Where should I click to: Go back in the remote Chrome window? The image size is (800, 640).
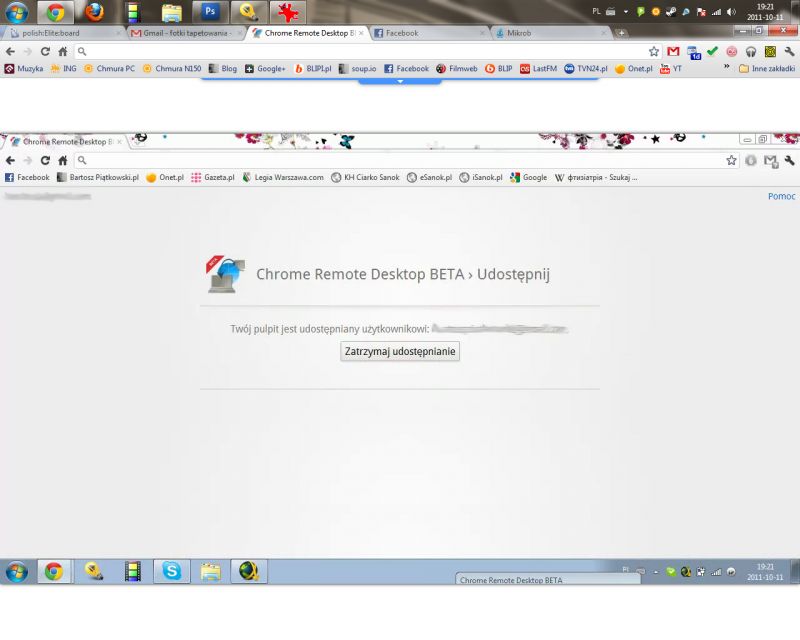[10, 160]
